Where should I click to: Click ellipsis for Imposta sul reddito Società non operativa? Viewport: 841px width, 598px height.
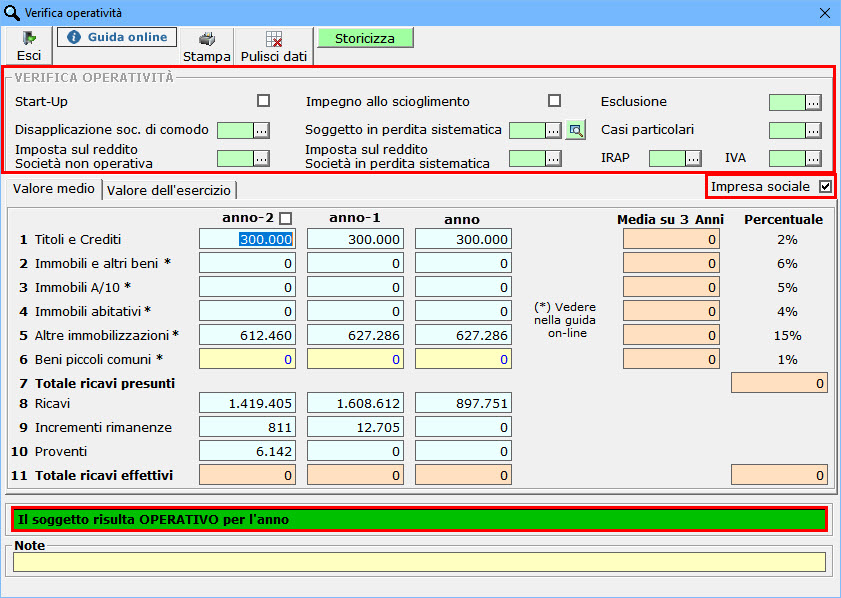pyautogui.click(x=261, y=158)
